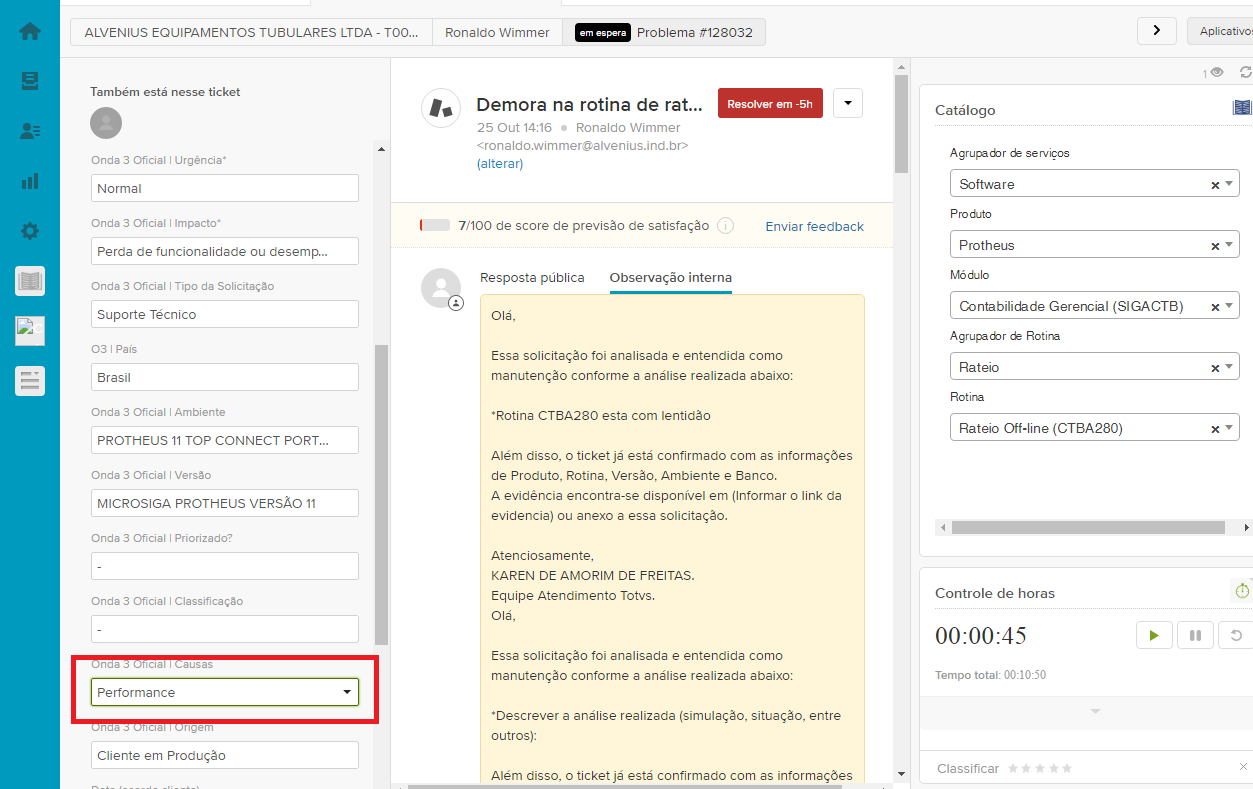The height and width of the screenshot is (789, 1253).
Task: Open the País field set to Brasil
Action: pyautogui.click(x=225, y=377)
